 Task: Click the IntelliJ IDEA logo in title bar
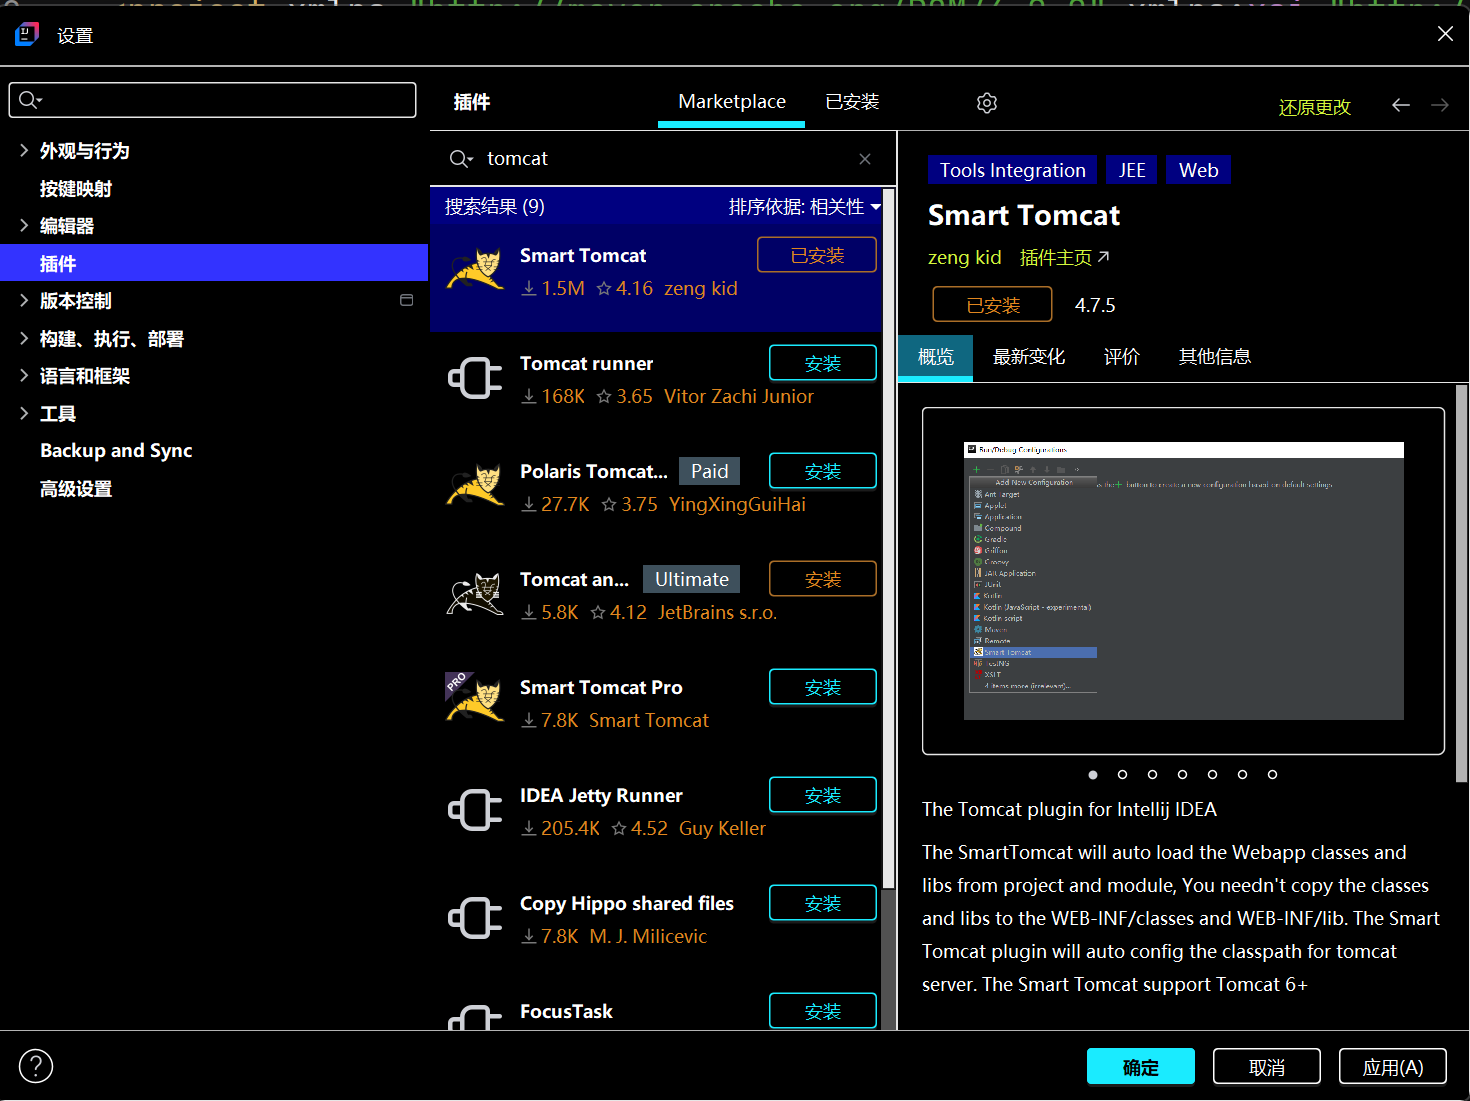(27, 34)
